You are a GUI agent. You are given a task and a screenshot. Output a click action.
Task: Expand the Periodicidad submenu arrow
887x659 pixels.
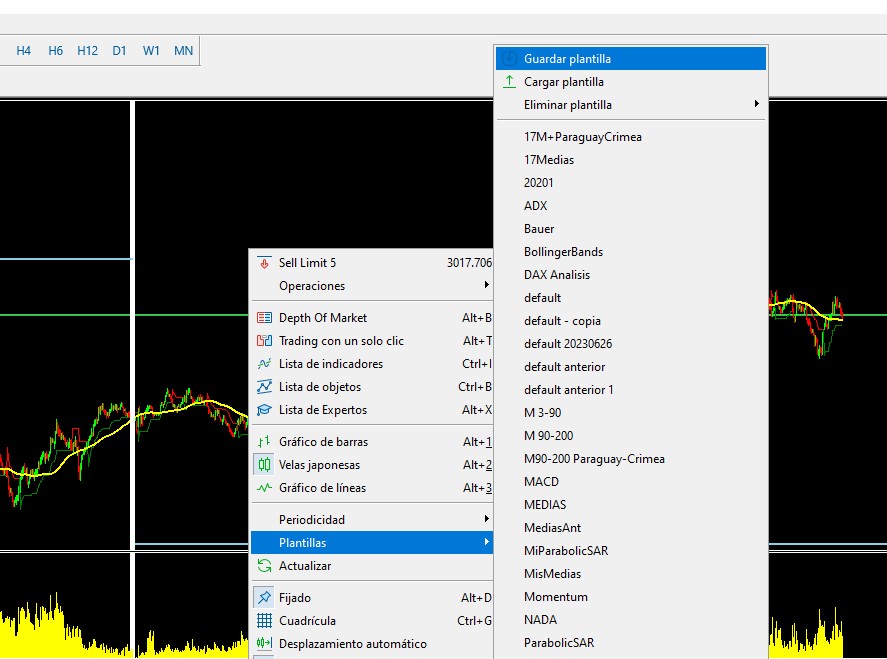(x=486, y=519)
